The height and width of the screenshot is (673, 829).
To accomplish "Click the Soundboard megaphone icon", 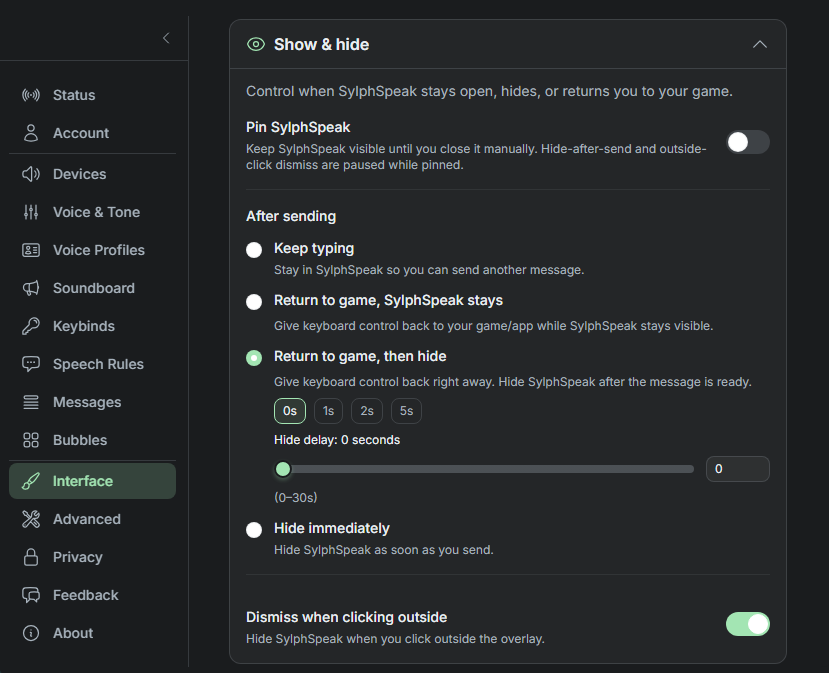I will pyautogui.click(x=31, y=288).
